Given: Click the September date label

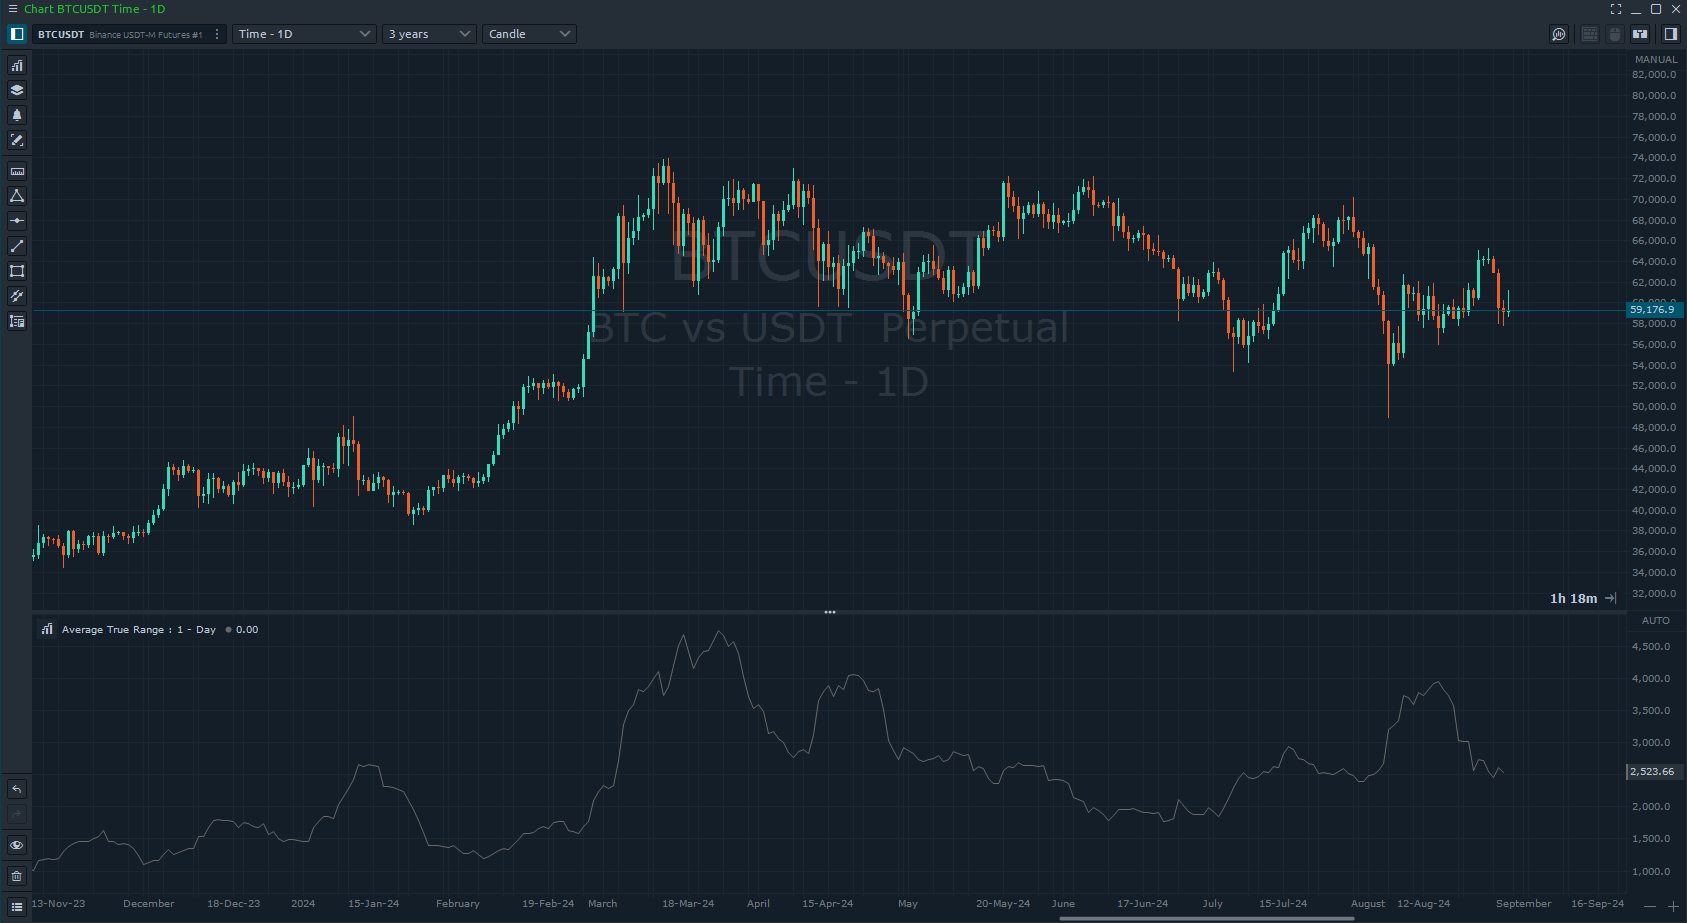Looking at the screenshot, I should point(1523,904).
